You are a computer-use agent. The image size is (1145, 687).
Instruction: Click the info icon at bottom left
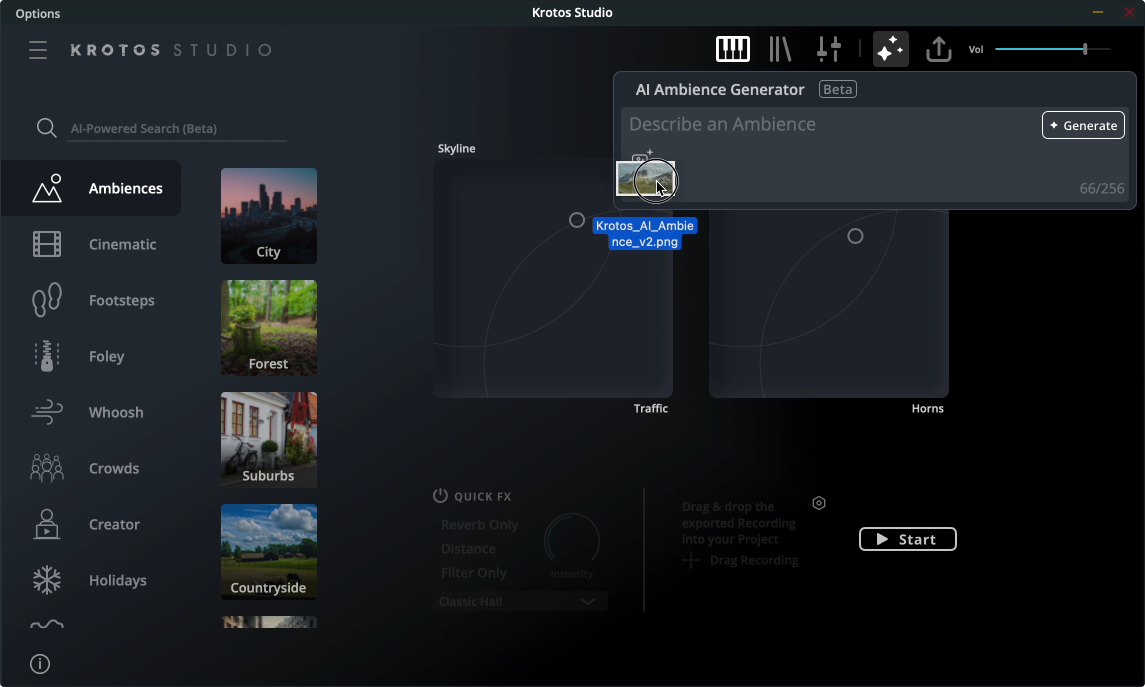[40, 664]
